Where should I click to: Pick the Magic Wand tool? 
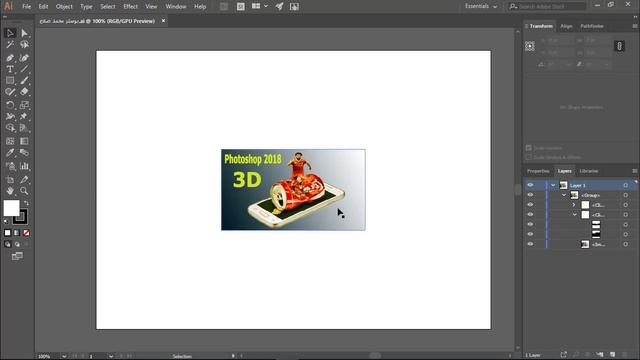(10, 44)
